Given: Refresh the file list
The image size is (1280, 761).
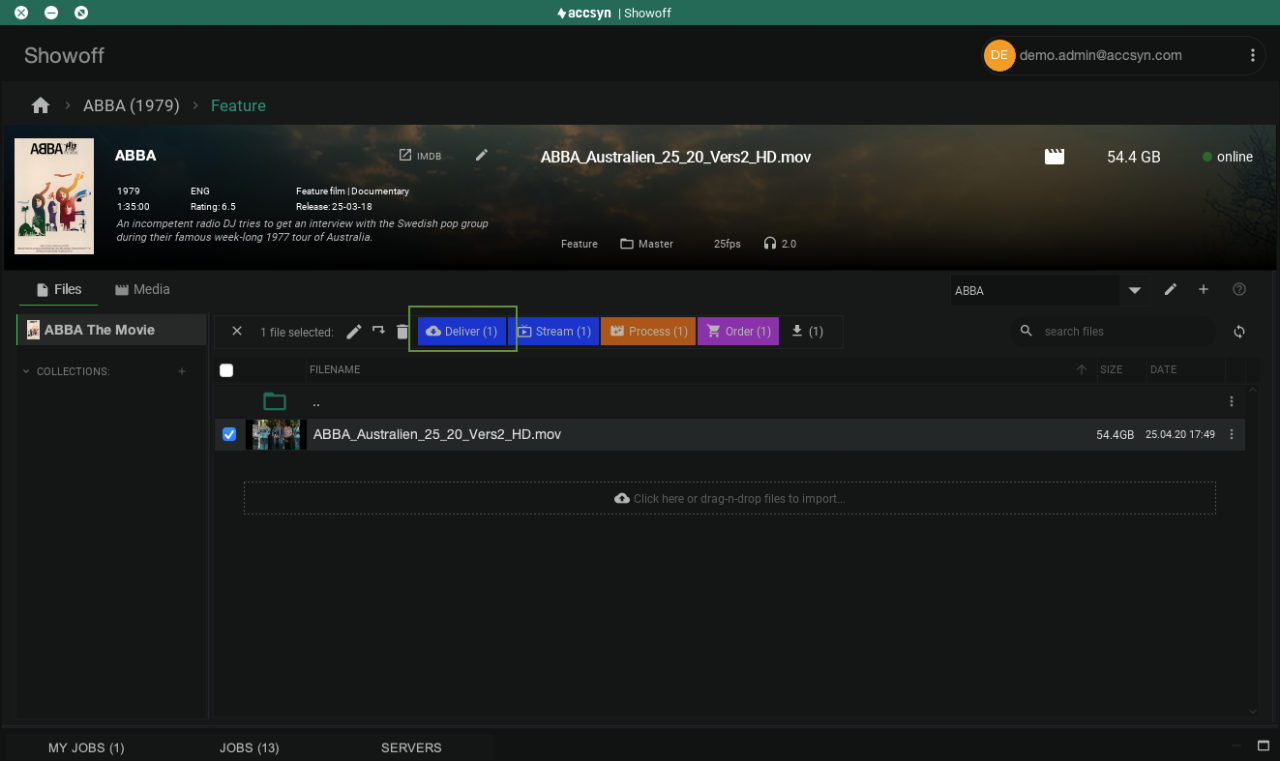Looking at the screenshot, I should coord(1239,331).
